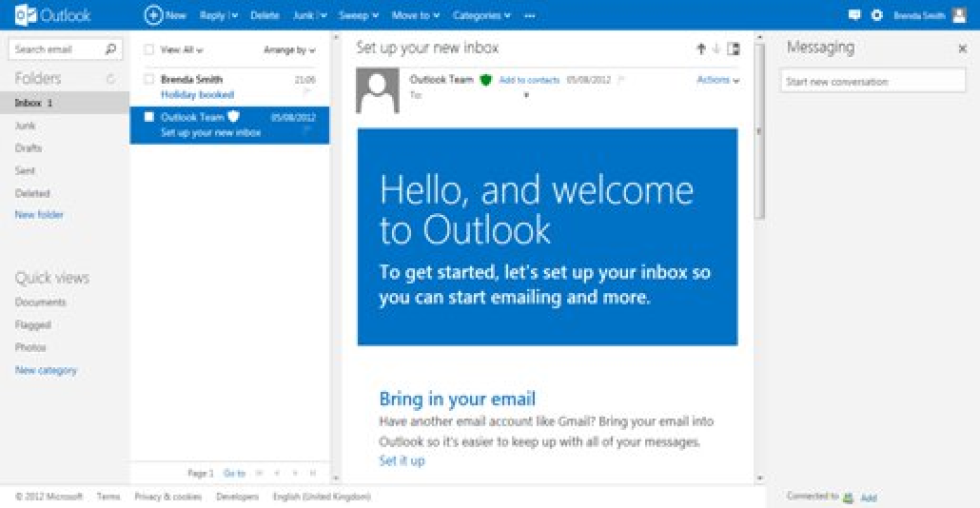The width and height of the screenshot is (980, 508).
Task: Click the connected messenger icon at the bottom
Action: (848, 497)
